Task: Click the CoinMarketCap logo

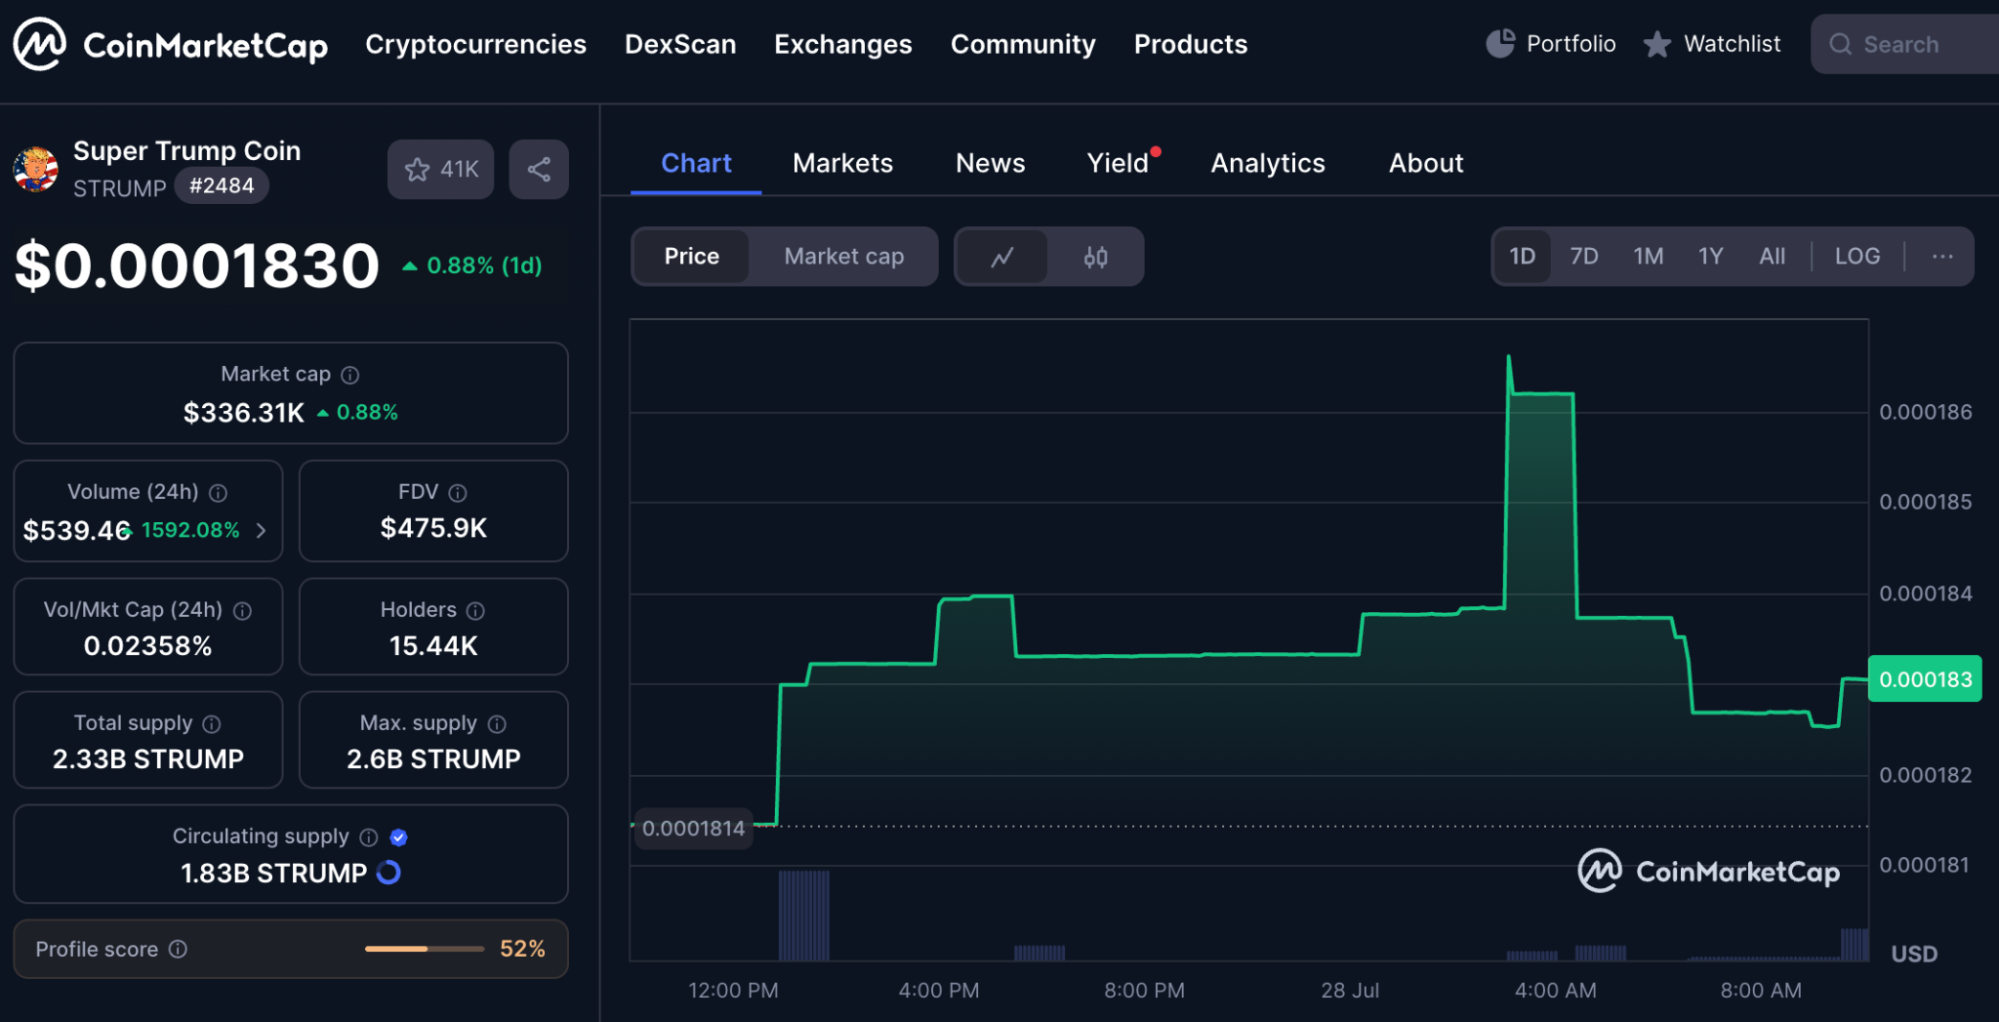Action: point(170,44)
